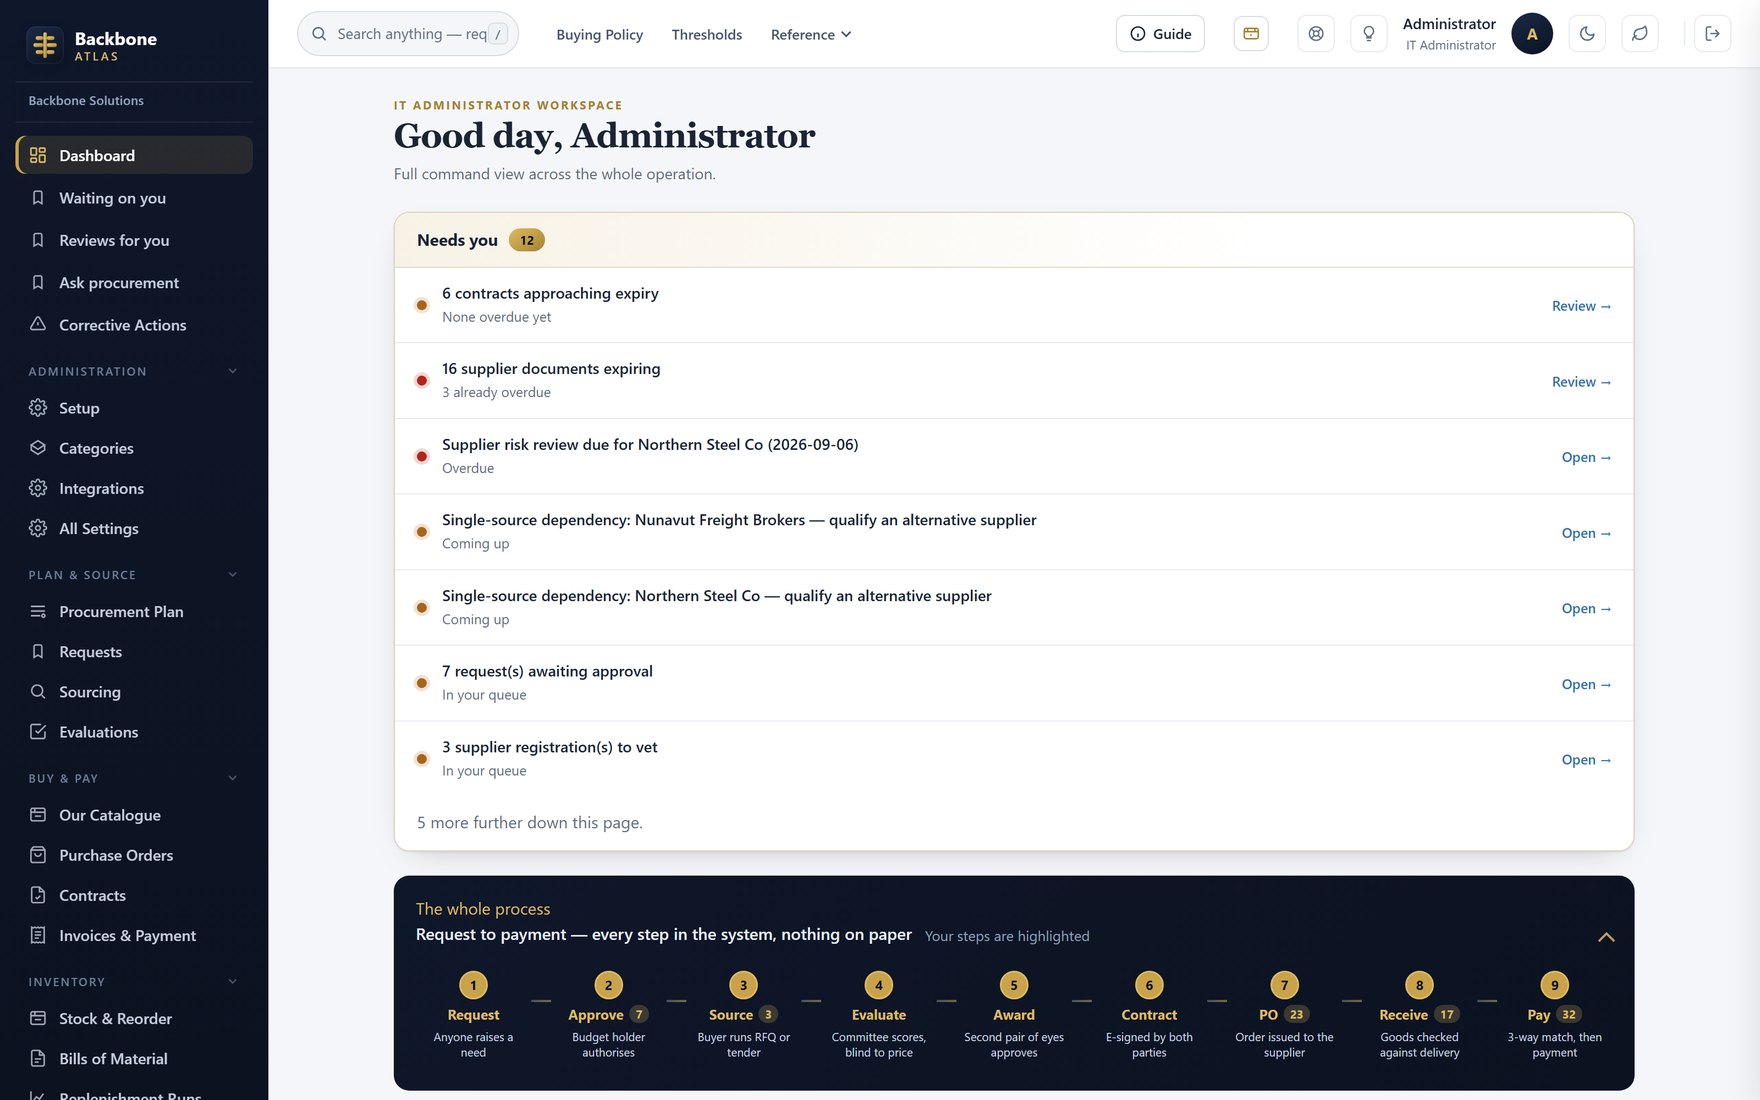Screen dimensions: 1760x1100
Task: Focus the Search anything field
Action: coord(408,34)
